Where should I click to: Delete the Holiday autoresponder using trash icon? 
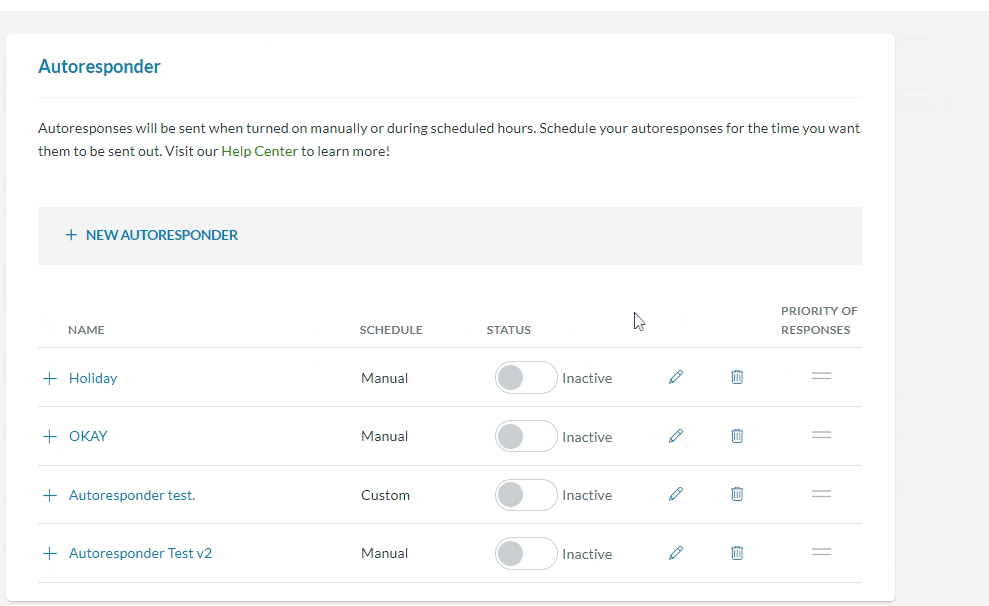737,377
